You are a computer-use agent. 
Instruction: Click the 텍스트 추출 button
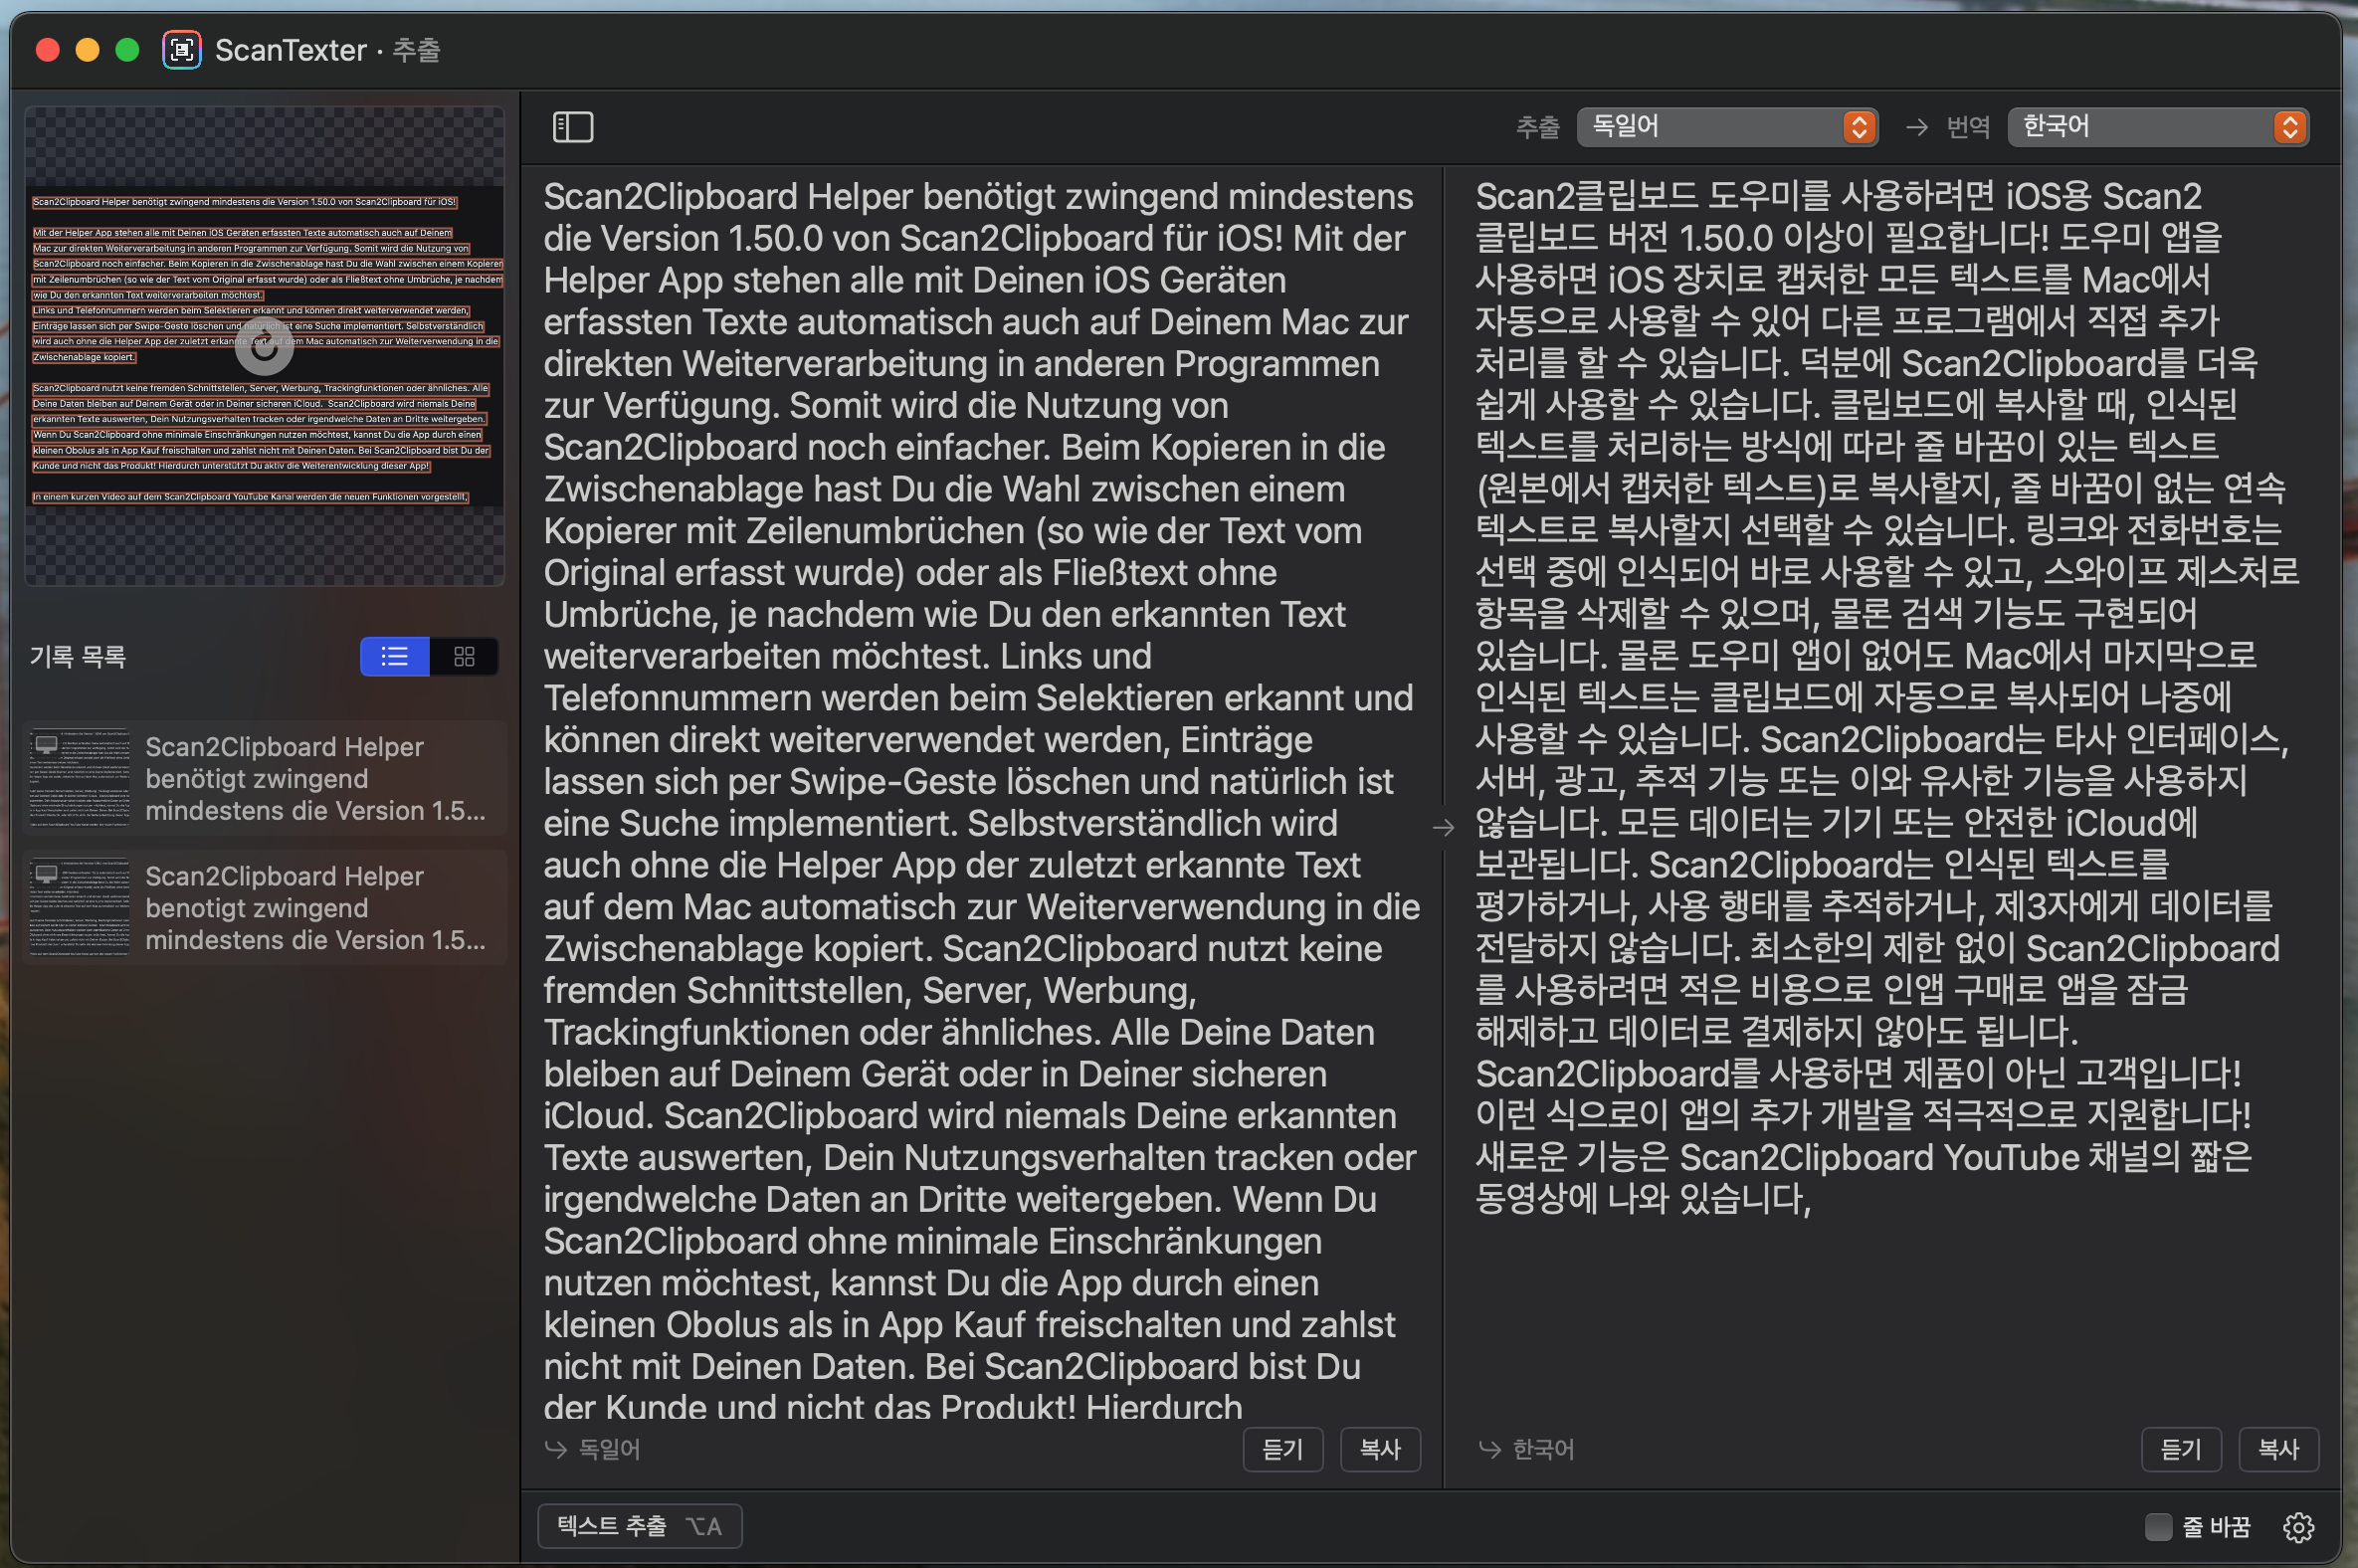coord(640,1526)
